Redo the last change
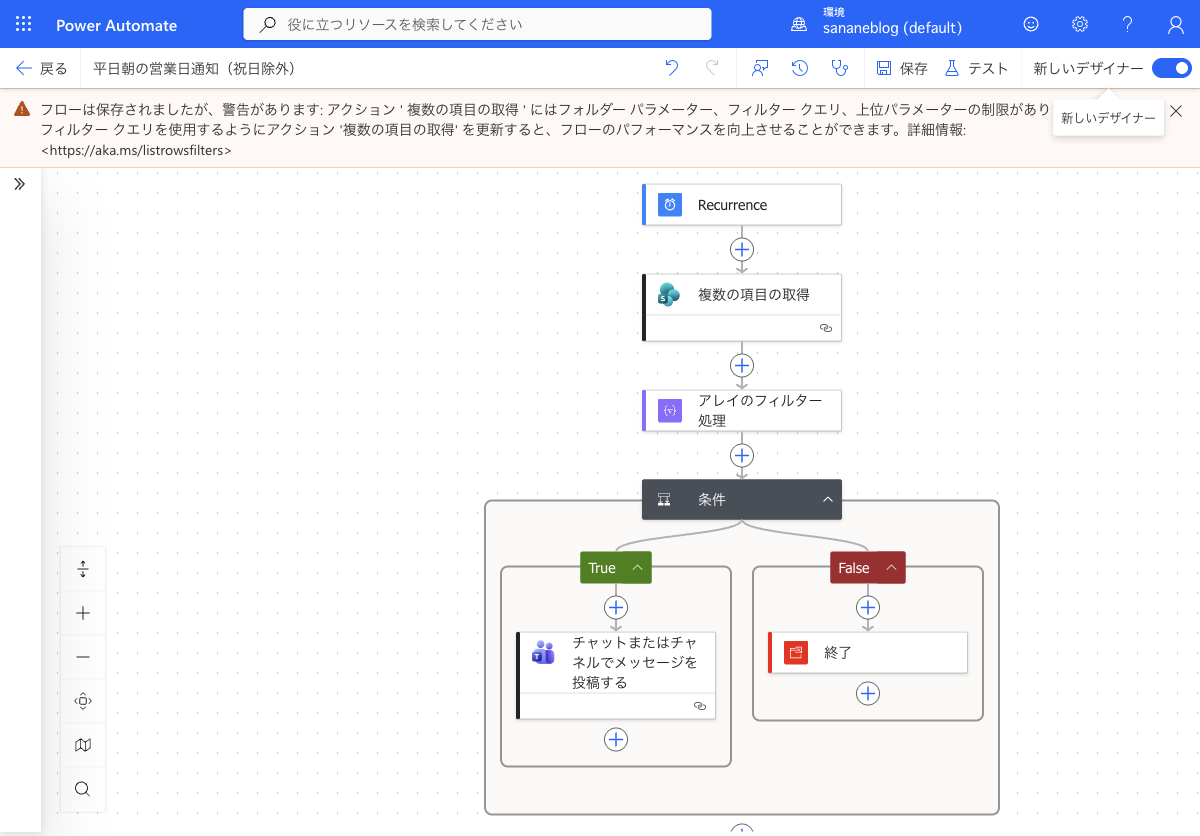 pyautogui.click(x=712, y=68)
